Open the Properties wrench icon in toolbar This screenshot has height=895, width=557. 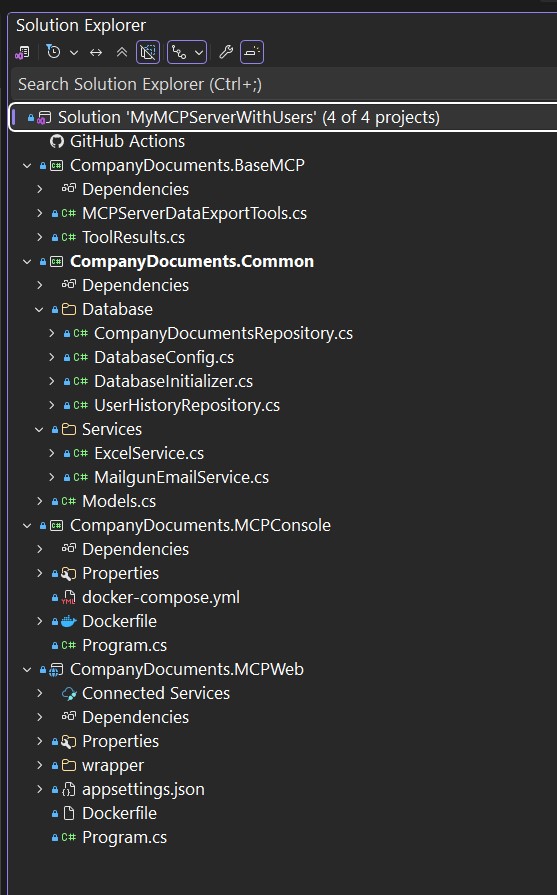pos(226,53)
